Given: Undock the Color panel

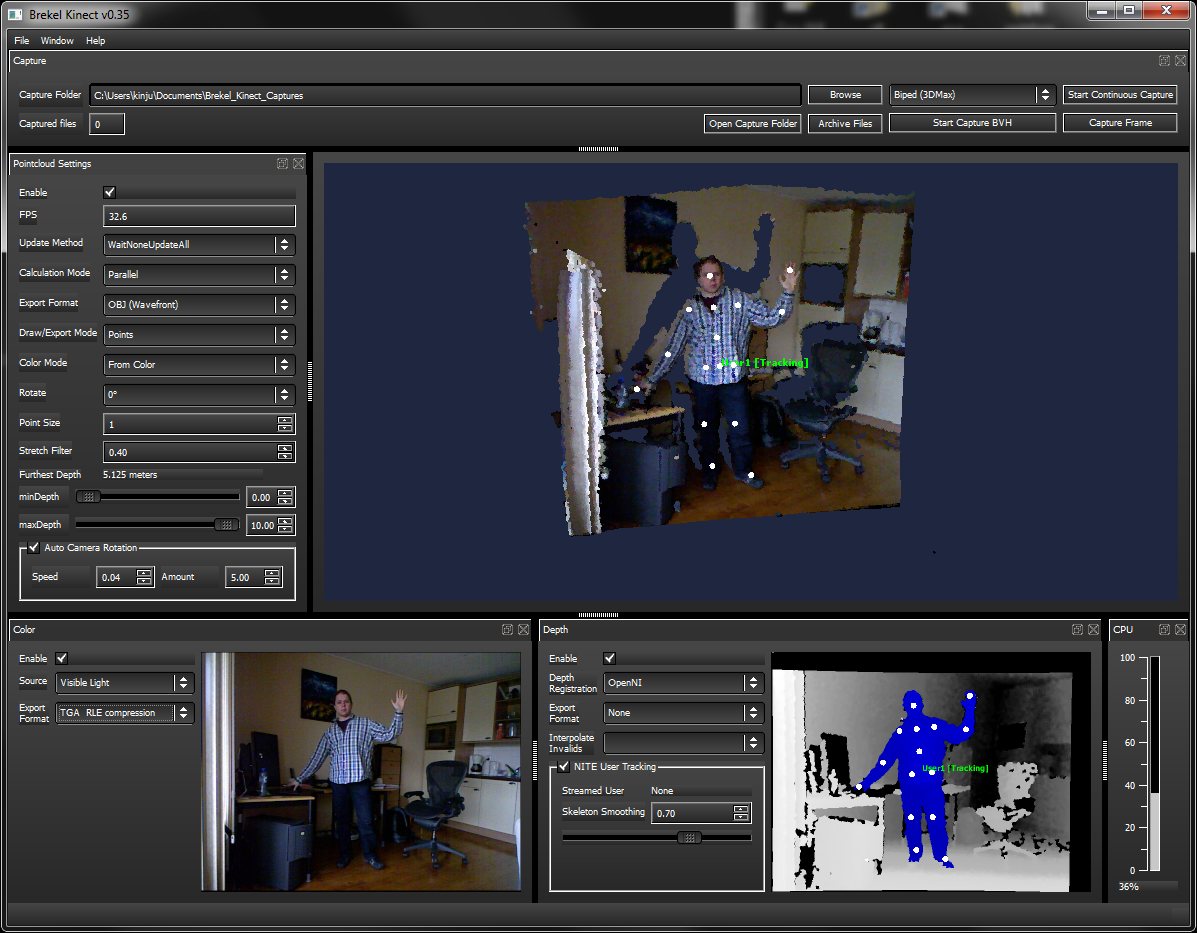Looking at the screenshot, I should pos(507,629).
